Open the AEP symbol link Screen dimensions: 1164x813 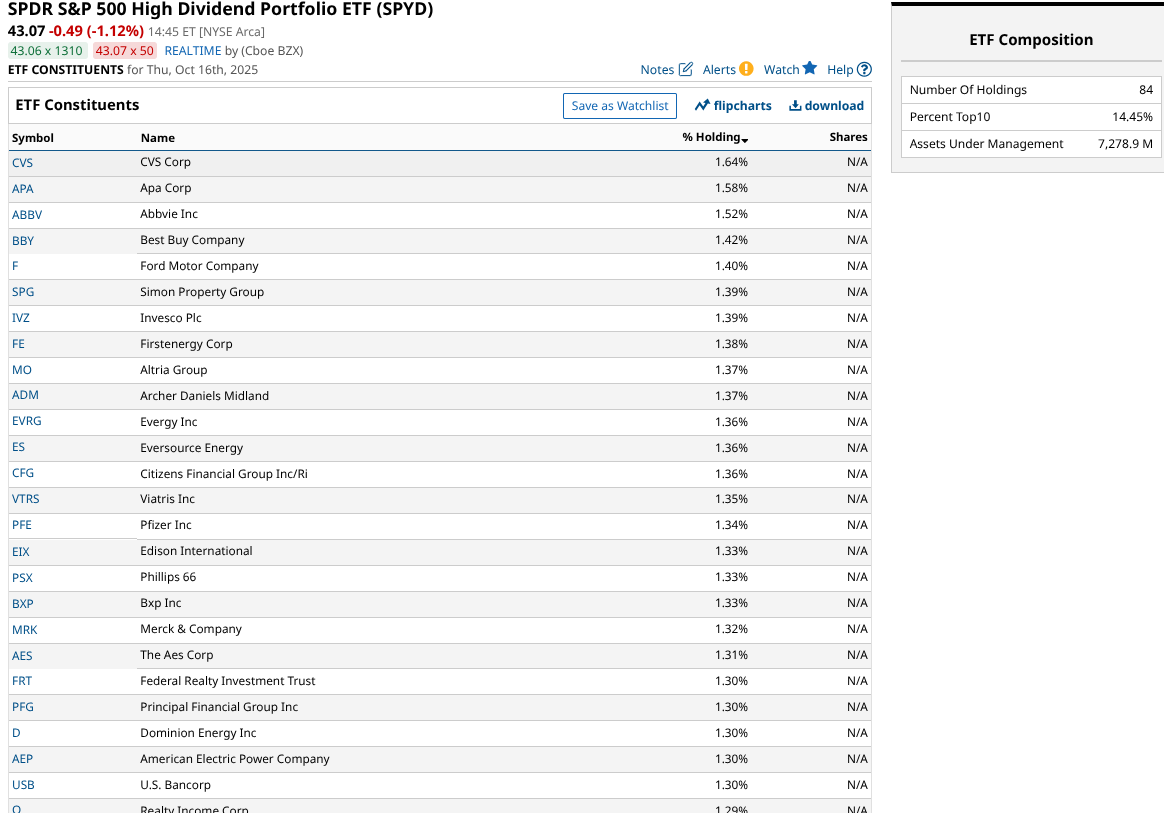tap(22, 759)
